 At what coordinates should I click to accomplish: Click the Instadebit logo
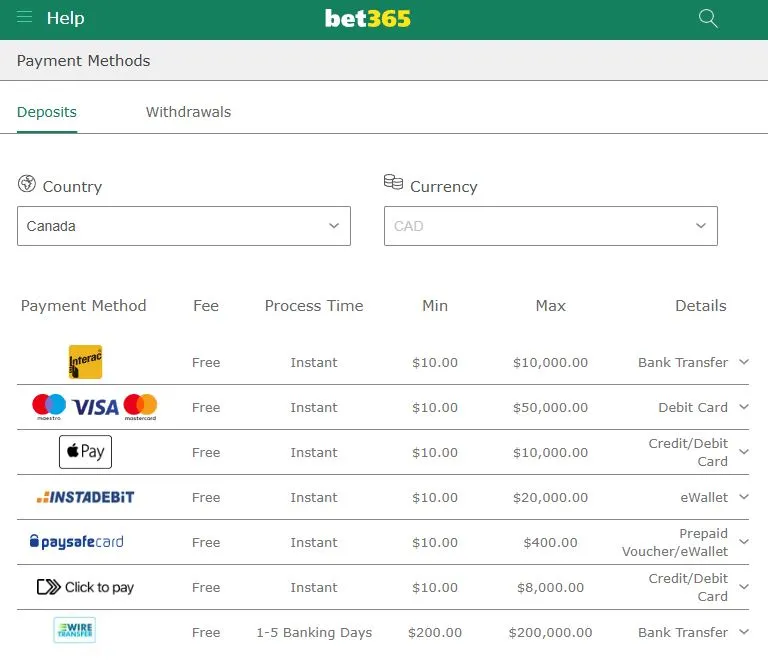click(x=85, y=497)
